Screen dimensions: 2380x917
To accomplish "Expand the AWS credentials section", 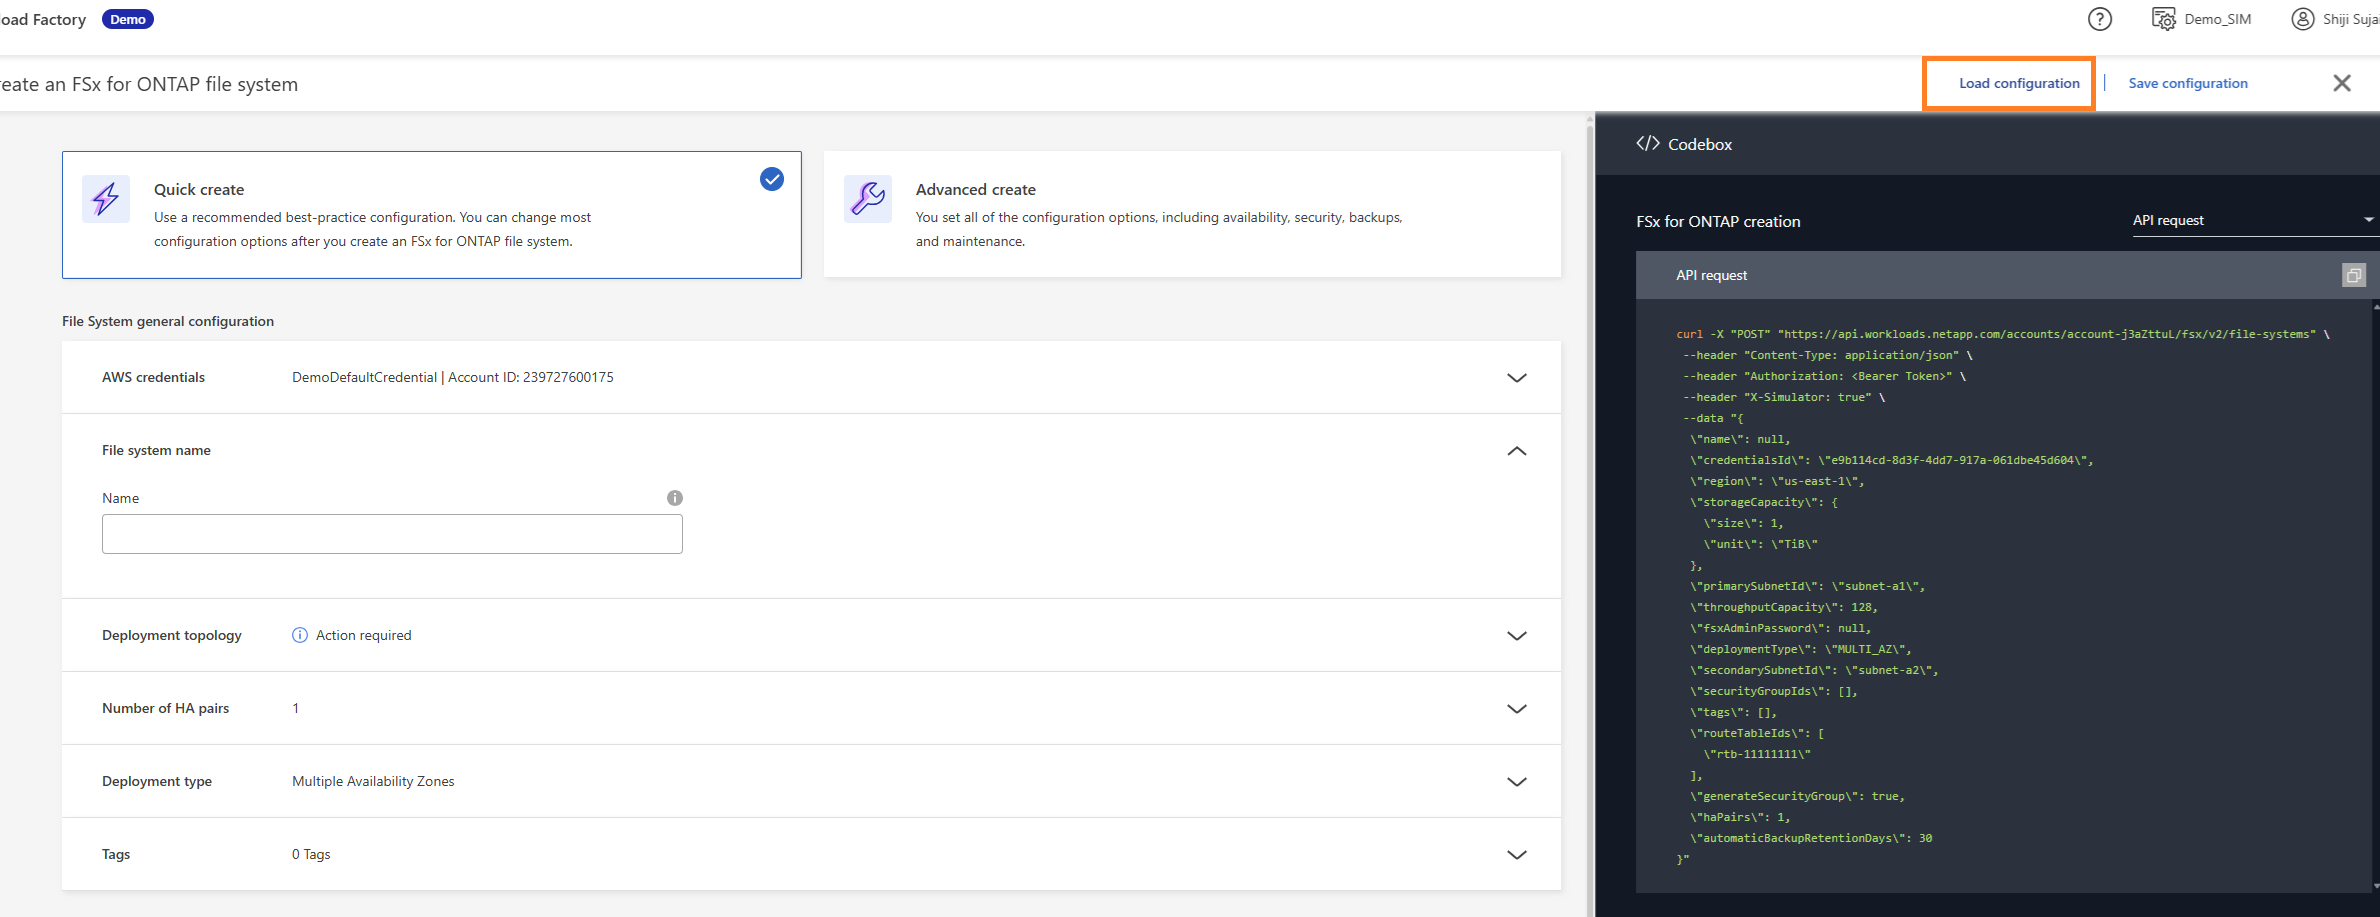I will [1517, 378].
